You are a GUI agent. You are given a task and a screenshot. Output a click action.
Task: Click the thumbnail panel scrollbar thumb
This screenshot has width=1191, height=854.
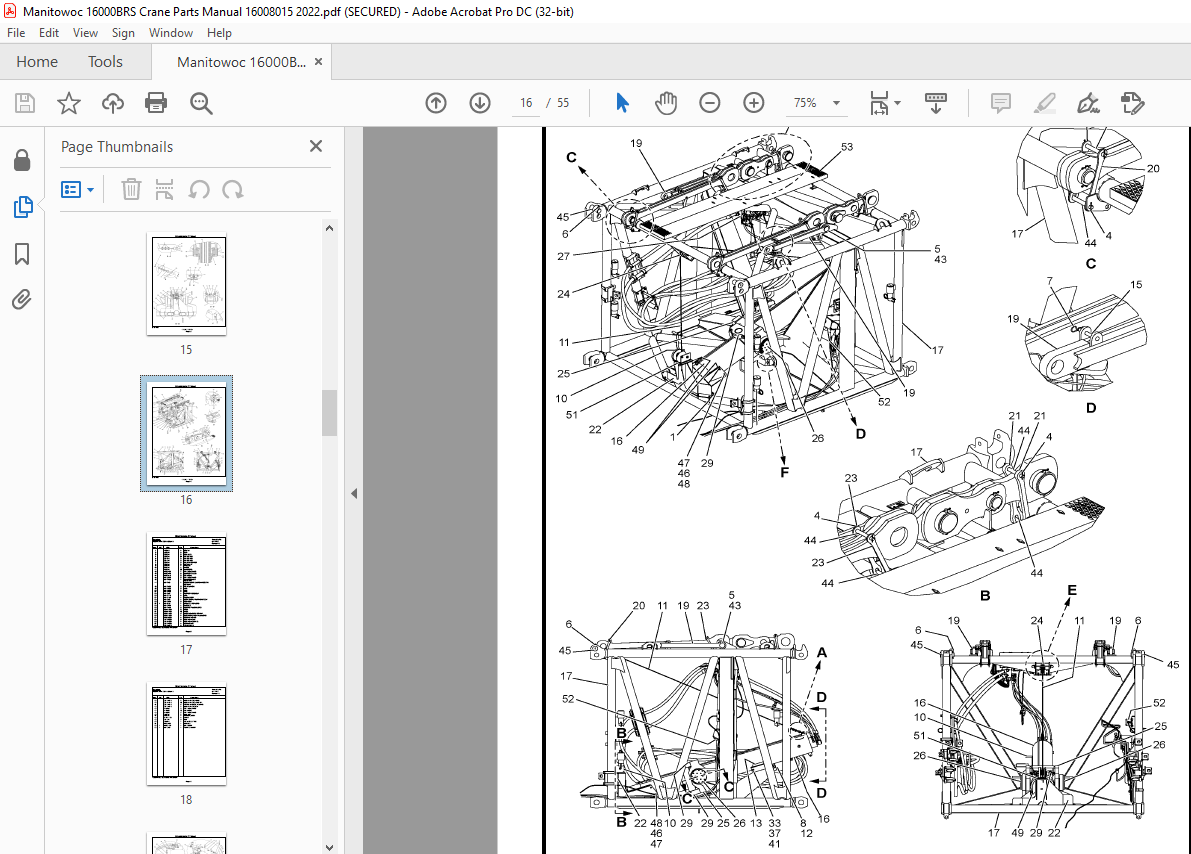tap(330, 413)
